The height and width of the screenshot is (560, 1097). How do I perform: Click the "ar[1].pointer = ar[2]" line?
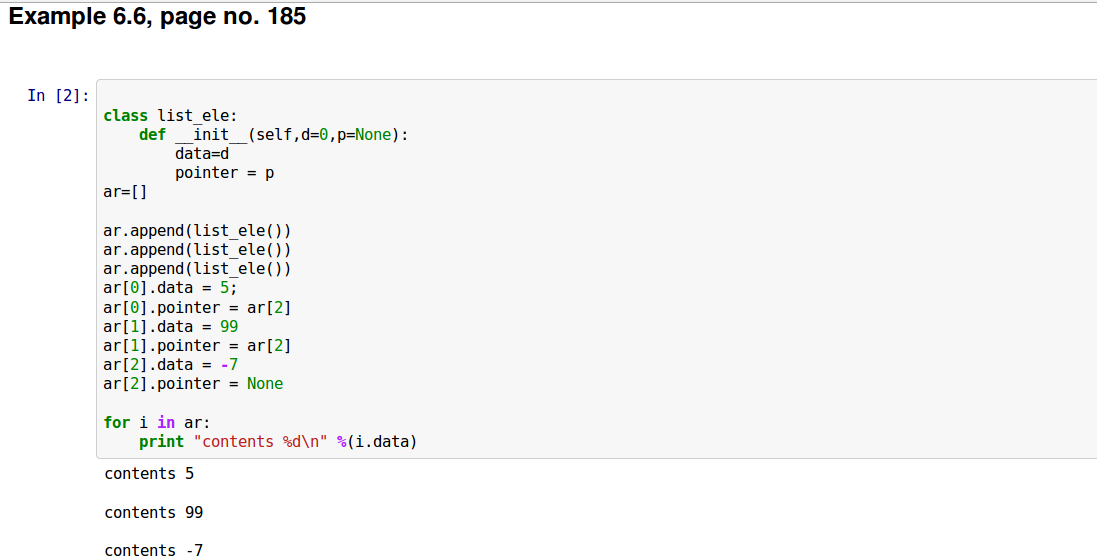click(197, 346)
